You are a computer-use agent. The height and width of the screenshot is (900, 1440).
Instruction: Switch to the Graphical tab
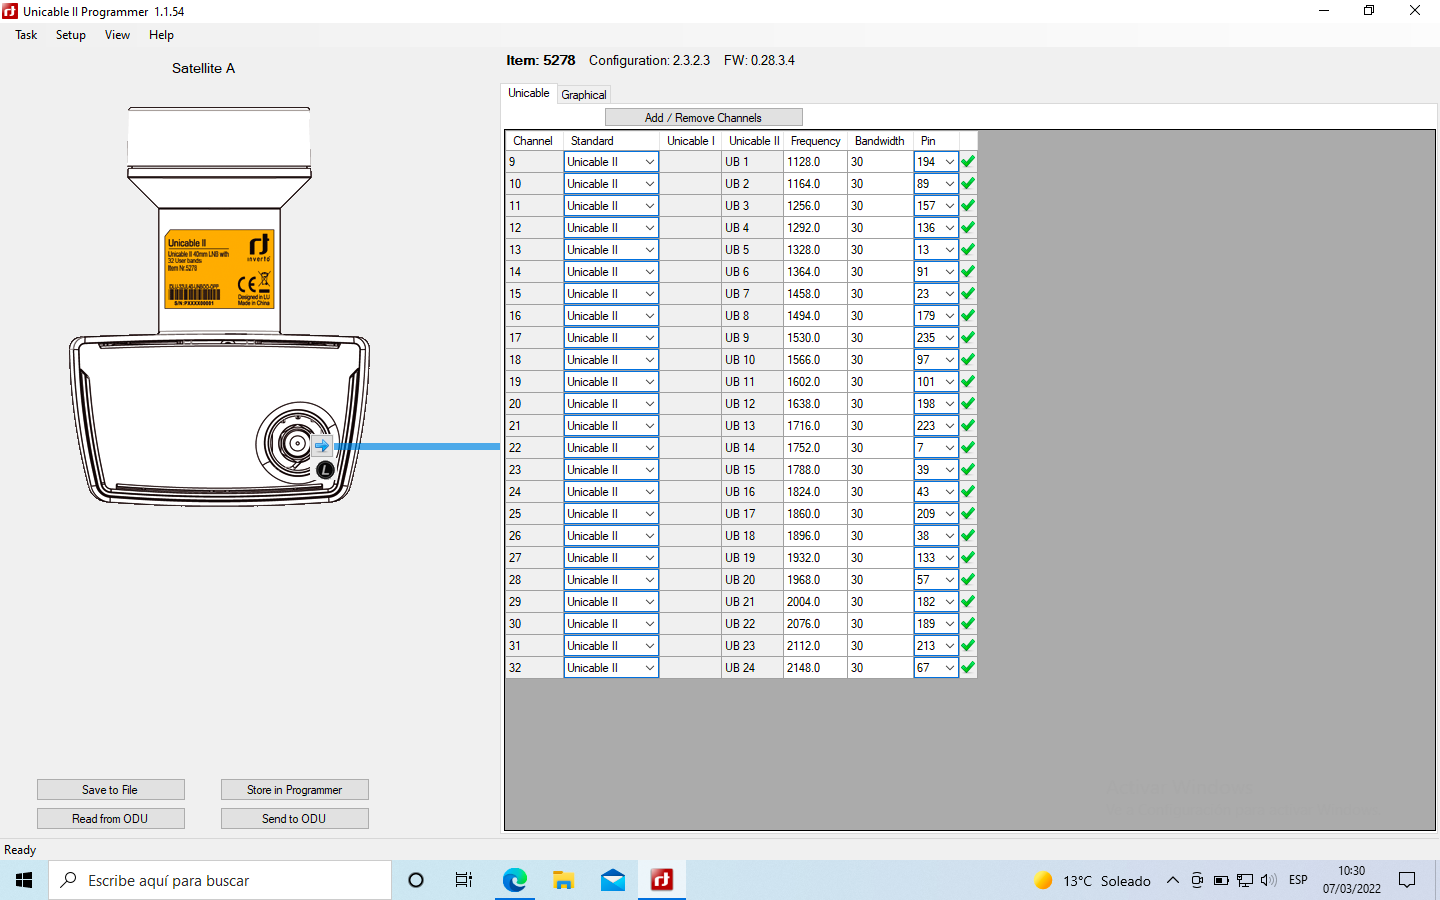[584, 95]
